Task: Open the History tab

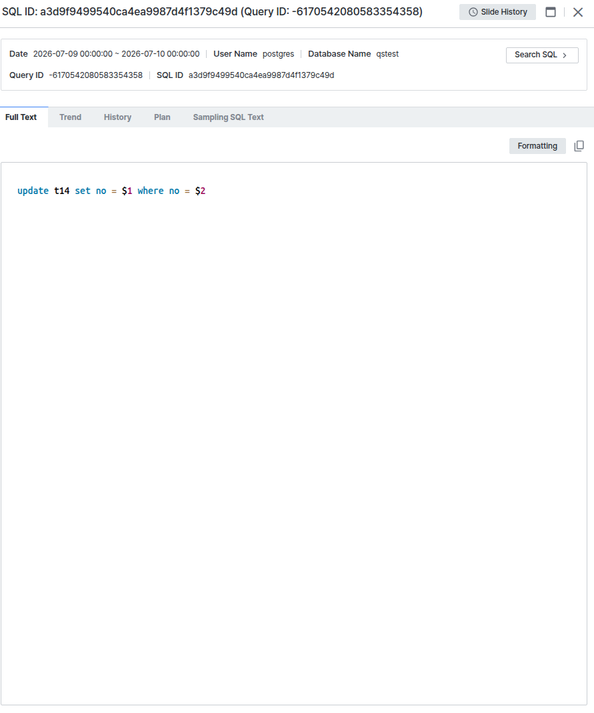Action: (117, 117)
